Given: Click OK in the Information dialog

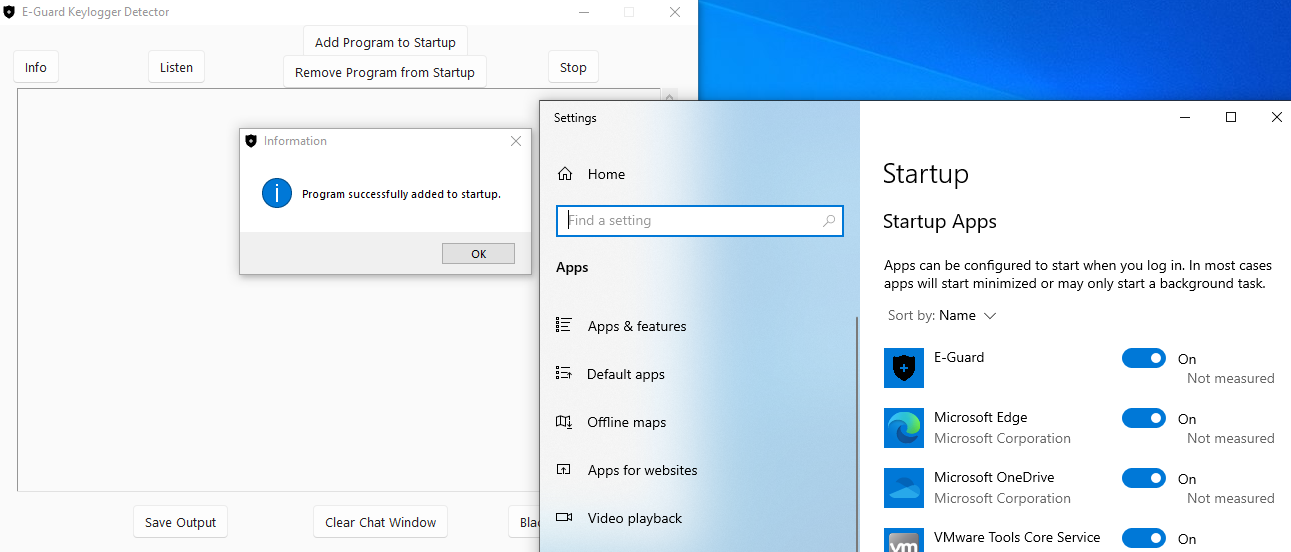Looking at the screenshot, I should point(478,254).
